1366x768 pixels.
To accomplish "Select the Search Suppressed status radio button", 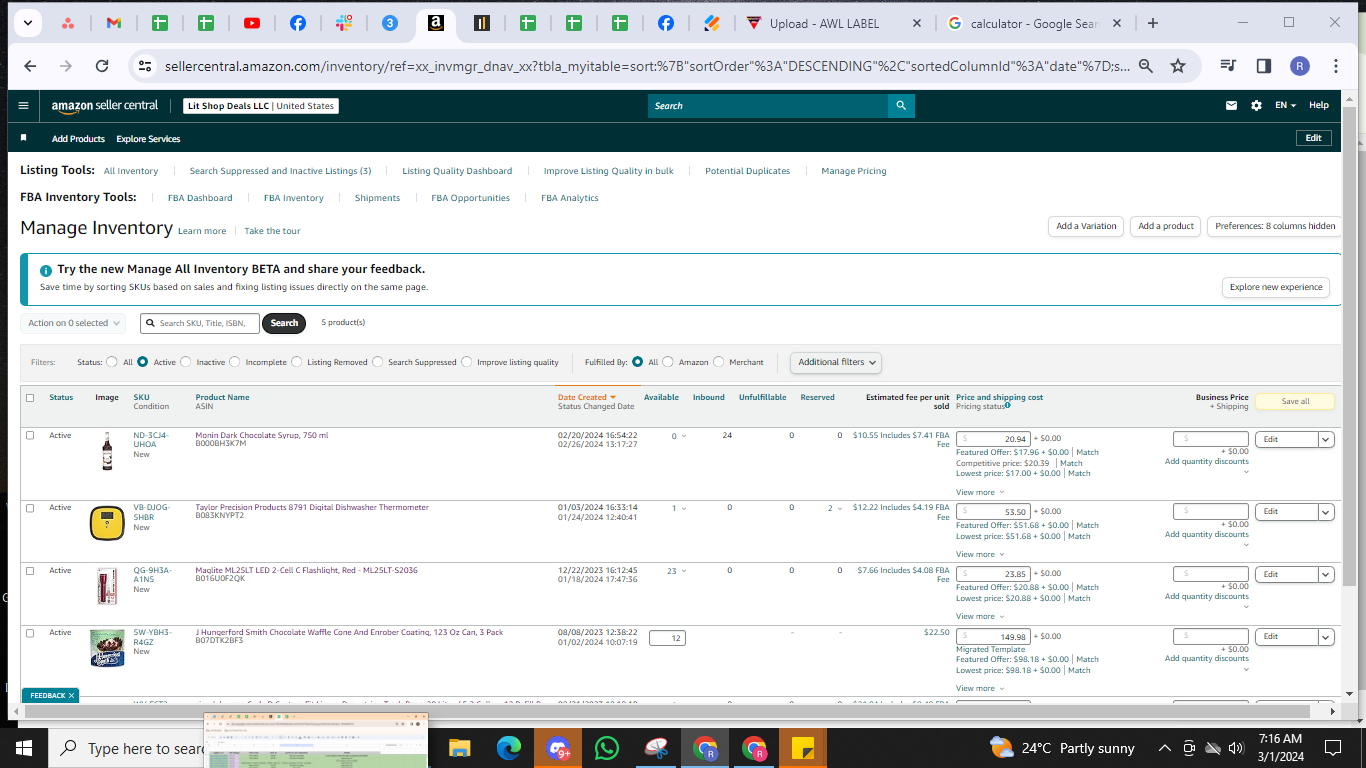I will pos(378,362).
